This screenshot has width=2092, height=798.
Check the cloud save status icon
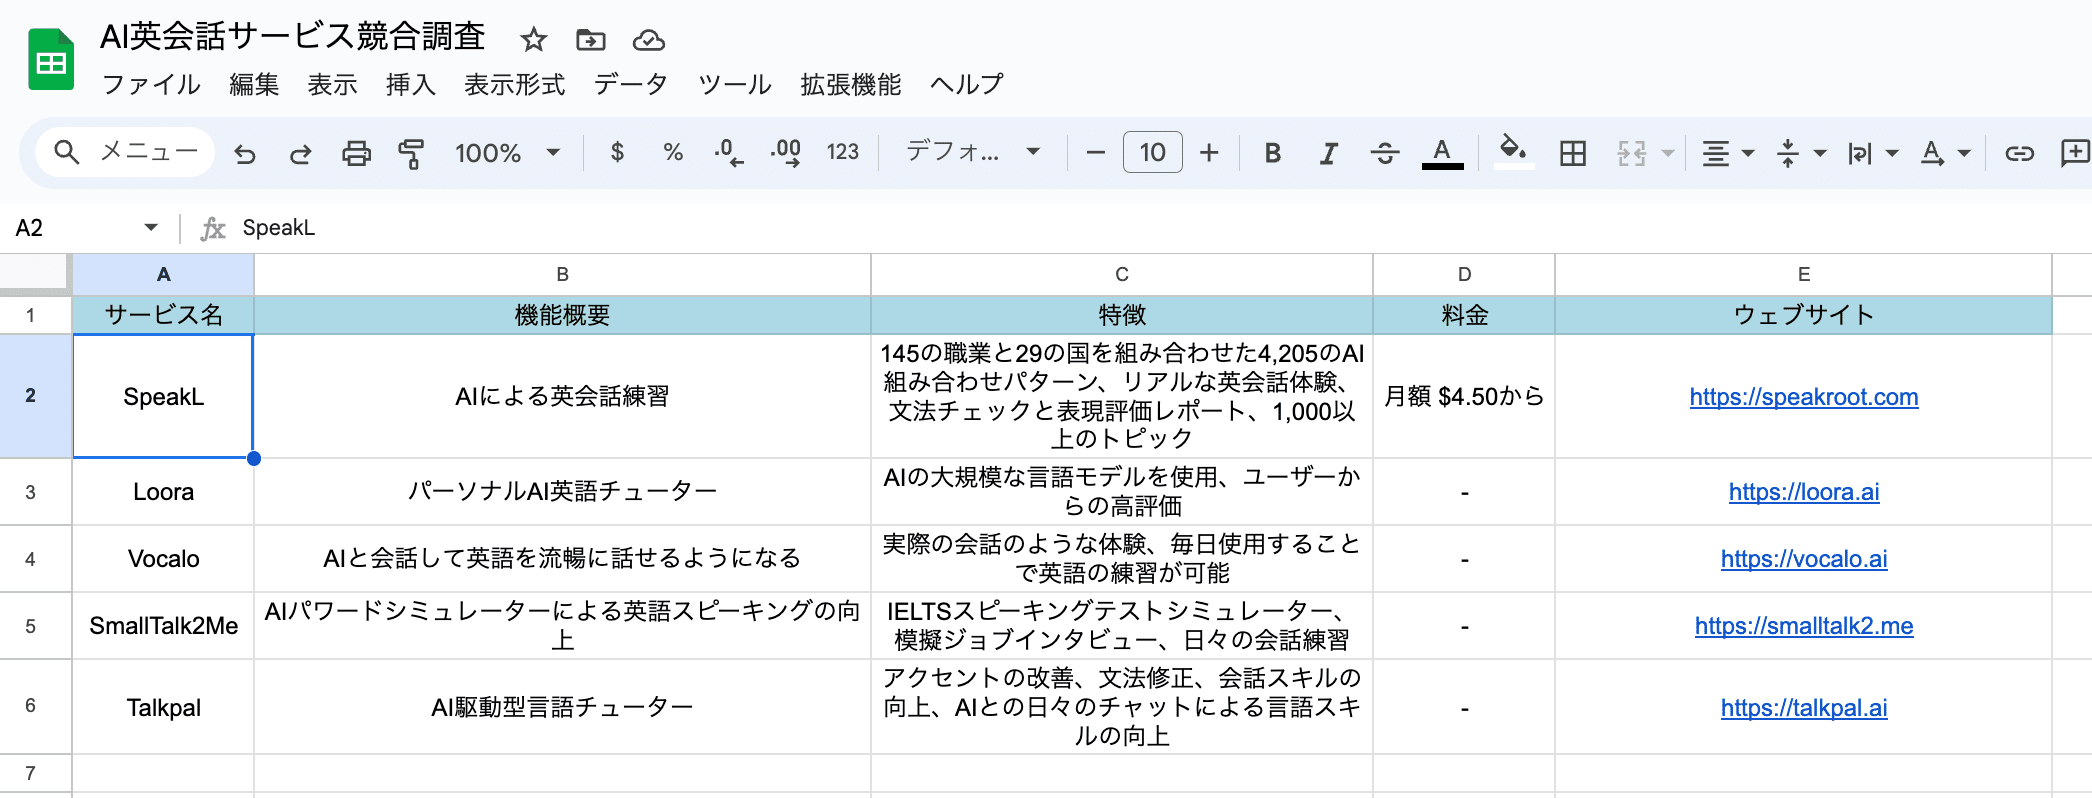coord(649,40)
